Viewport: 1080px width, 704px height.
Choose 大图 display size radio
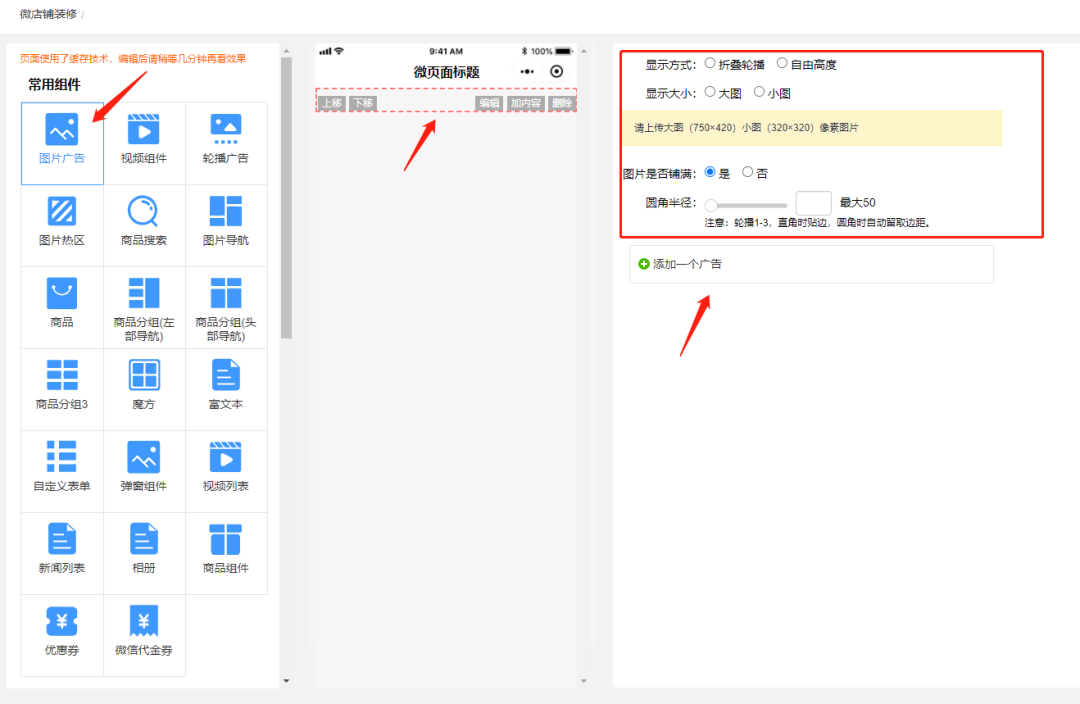point(709,92)
